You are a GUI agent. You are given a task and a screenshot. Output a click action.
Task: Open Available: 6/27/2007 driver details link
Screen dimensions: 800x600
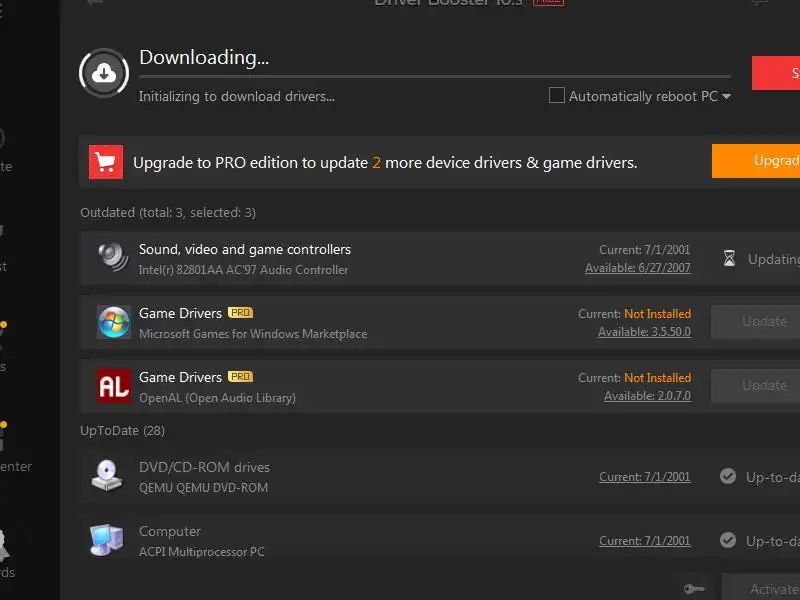[638, 268]
